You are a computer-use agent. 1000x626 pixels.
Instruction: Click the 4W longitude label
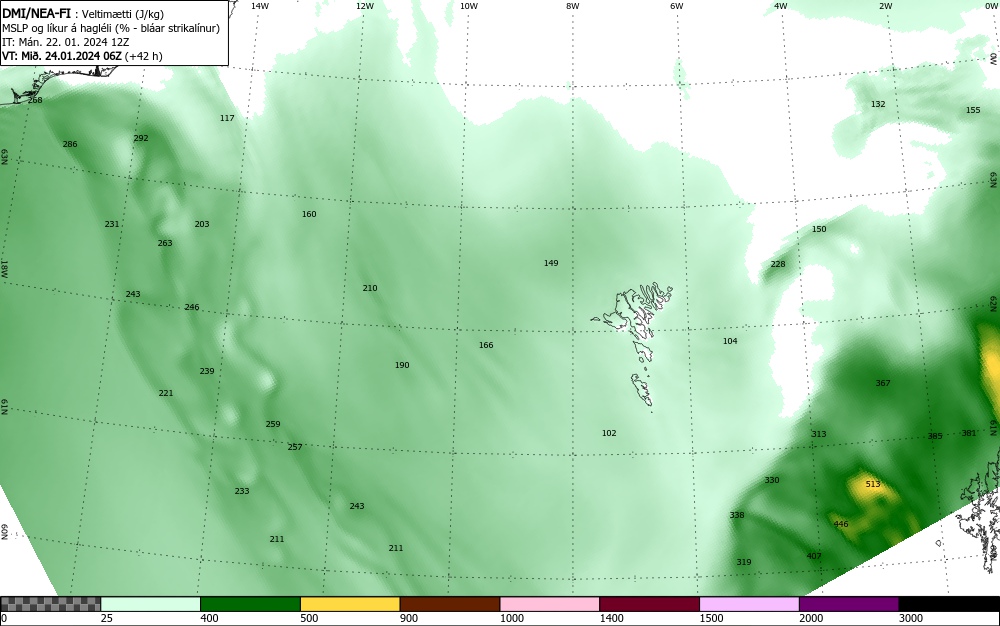(x=781, y=6)
